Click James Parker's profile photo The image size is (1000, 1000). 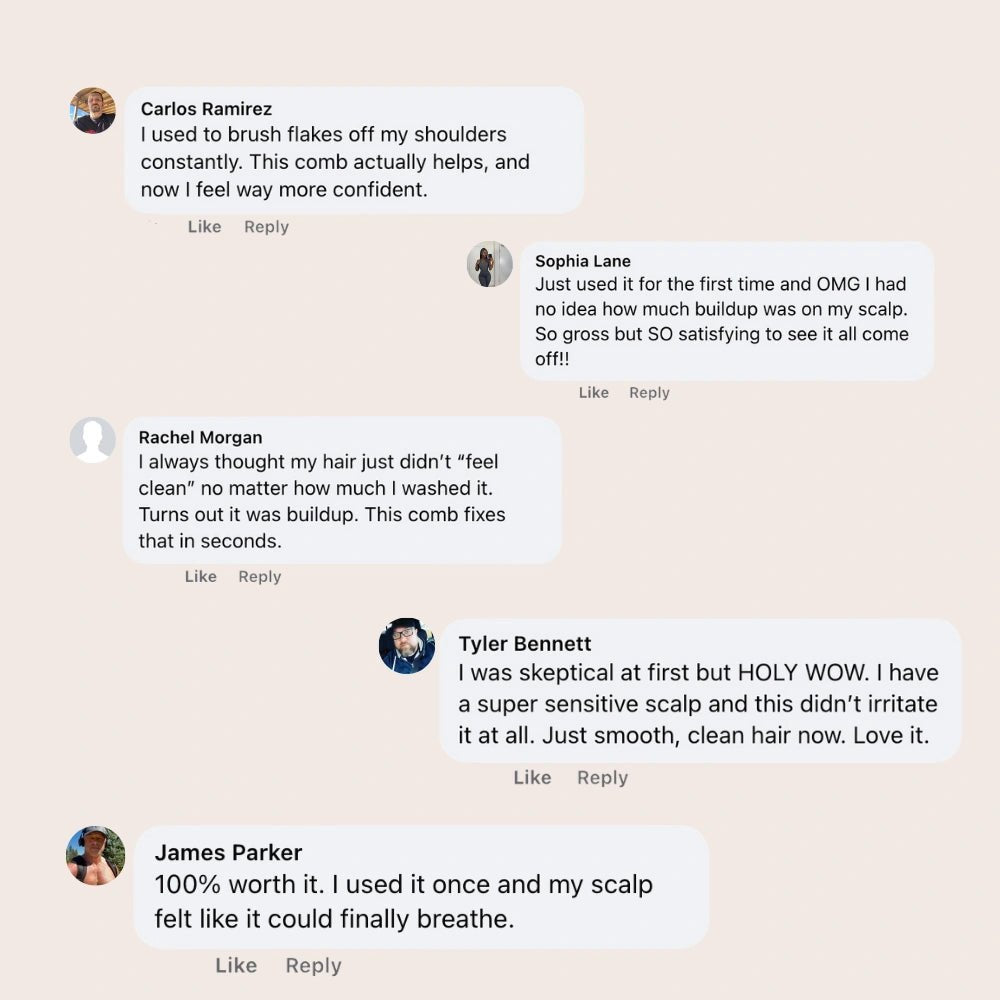[x=95, y=855]
